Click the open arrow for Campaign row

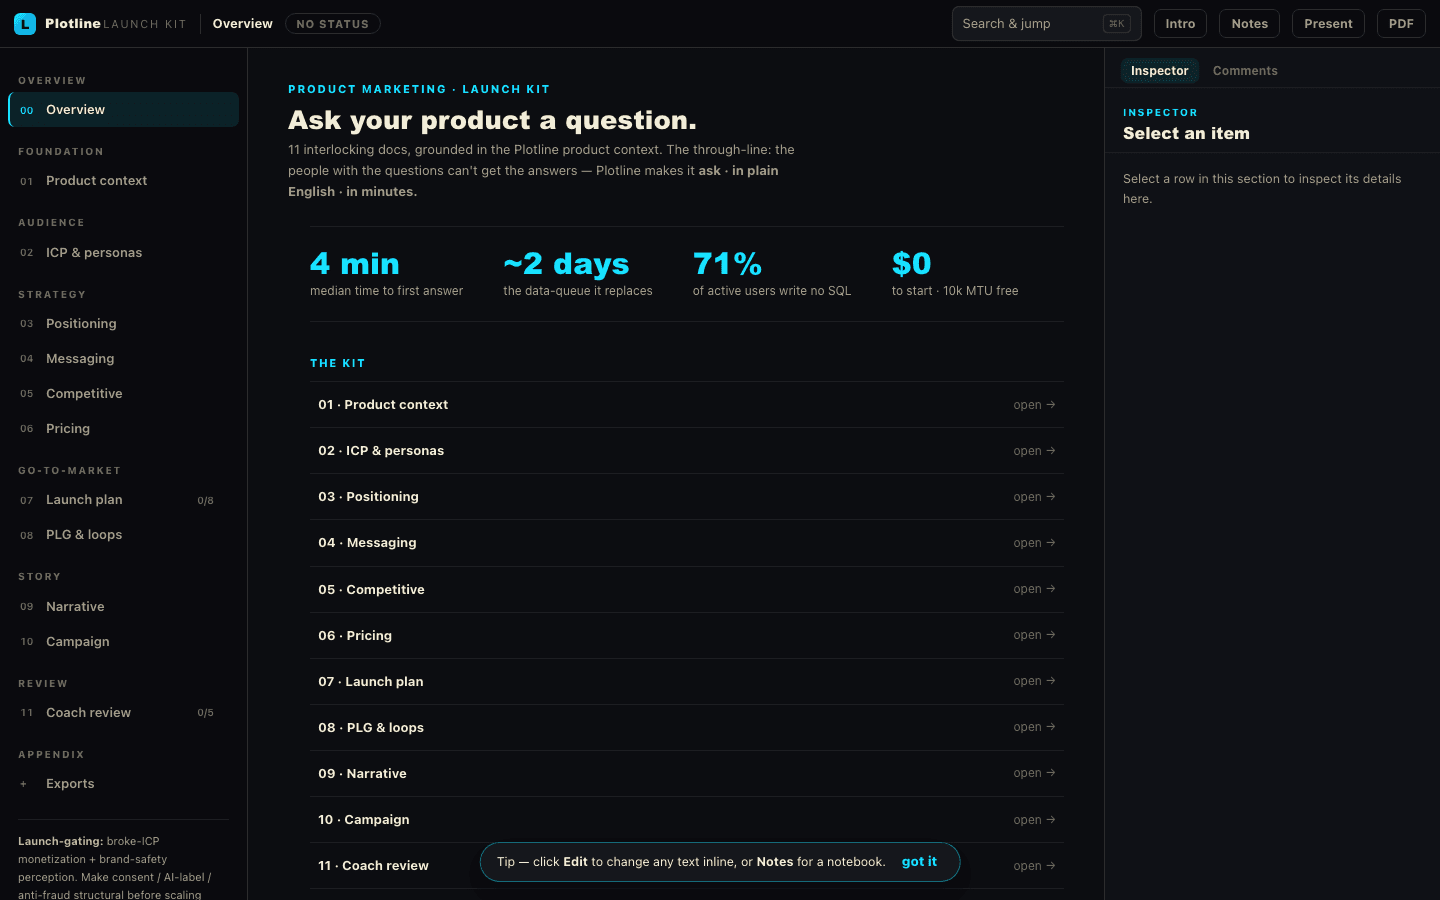pos(1034,820)
